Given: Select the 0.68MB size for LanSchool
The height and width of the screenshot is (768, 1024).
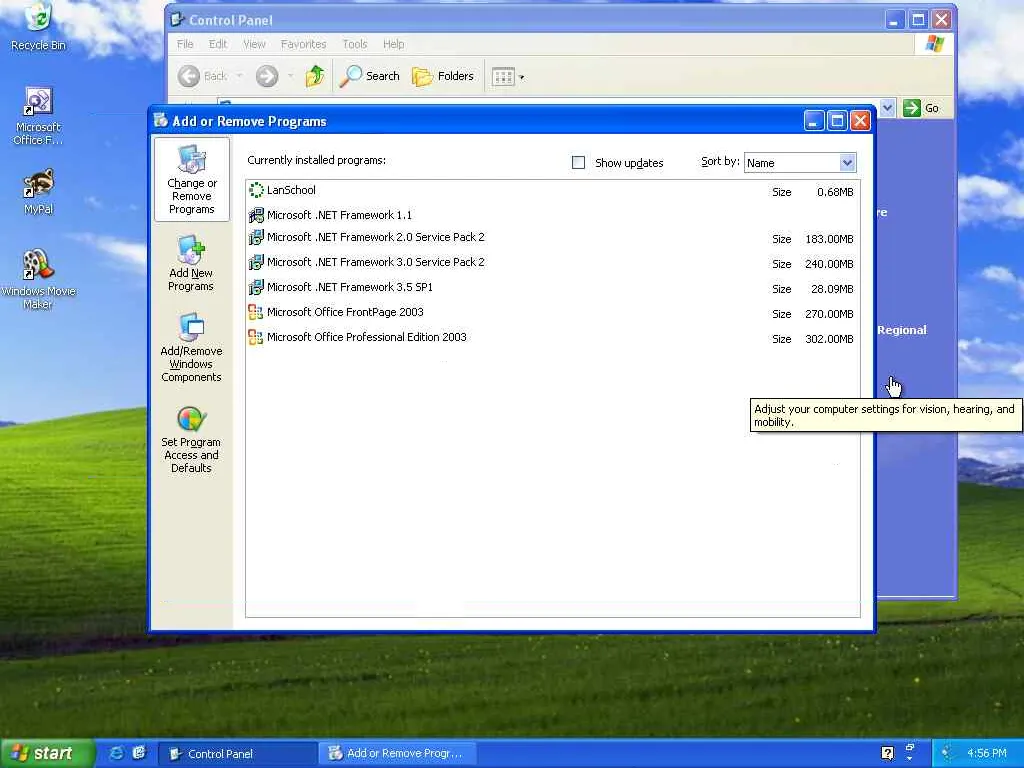Looking at the screenshot, I should pos(835,192).
